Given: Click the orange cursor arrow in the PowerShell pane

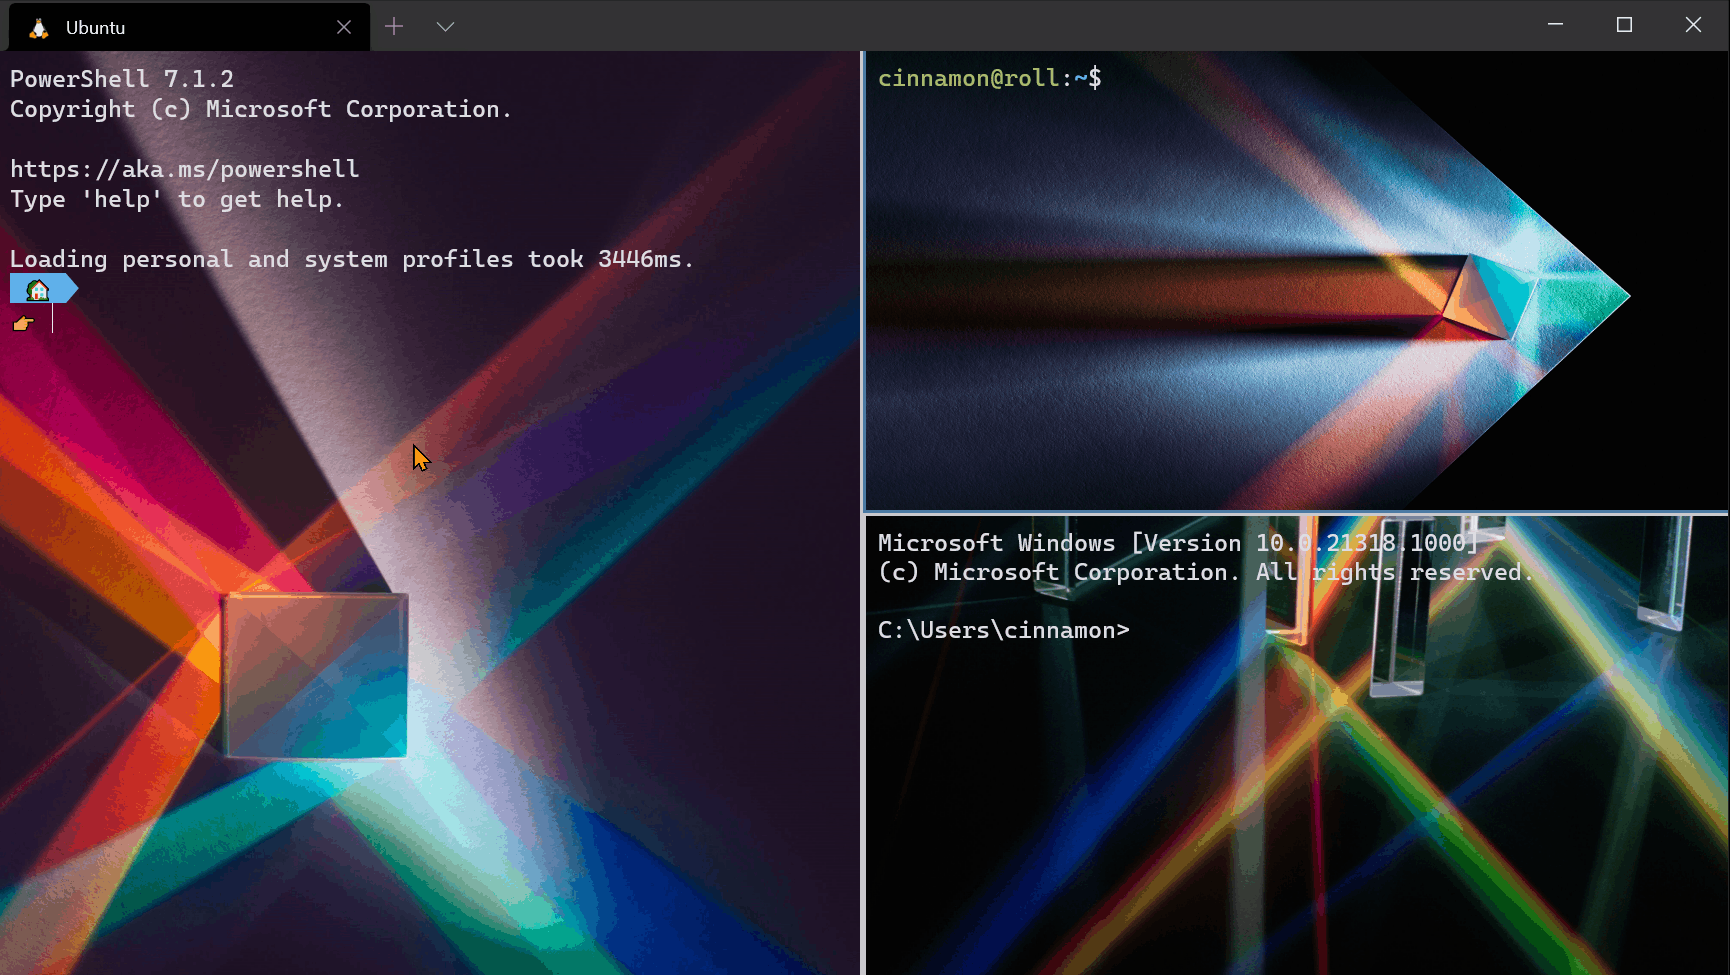Looking at the screenshot, I should [x=420, y=458].
